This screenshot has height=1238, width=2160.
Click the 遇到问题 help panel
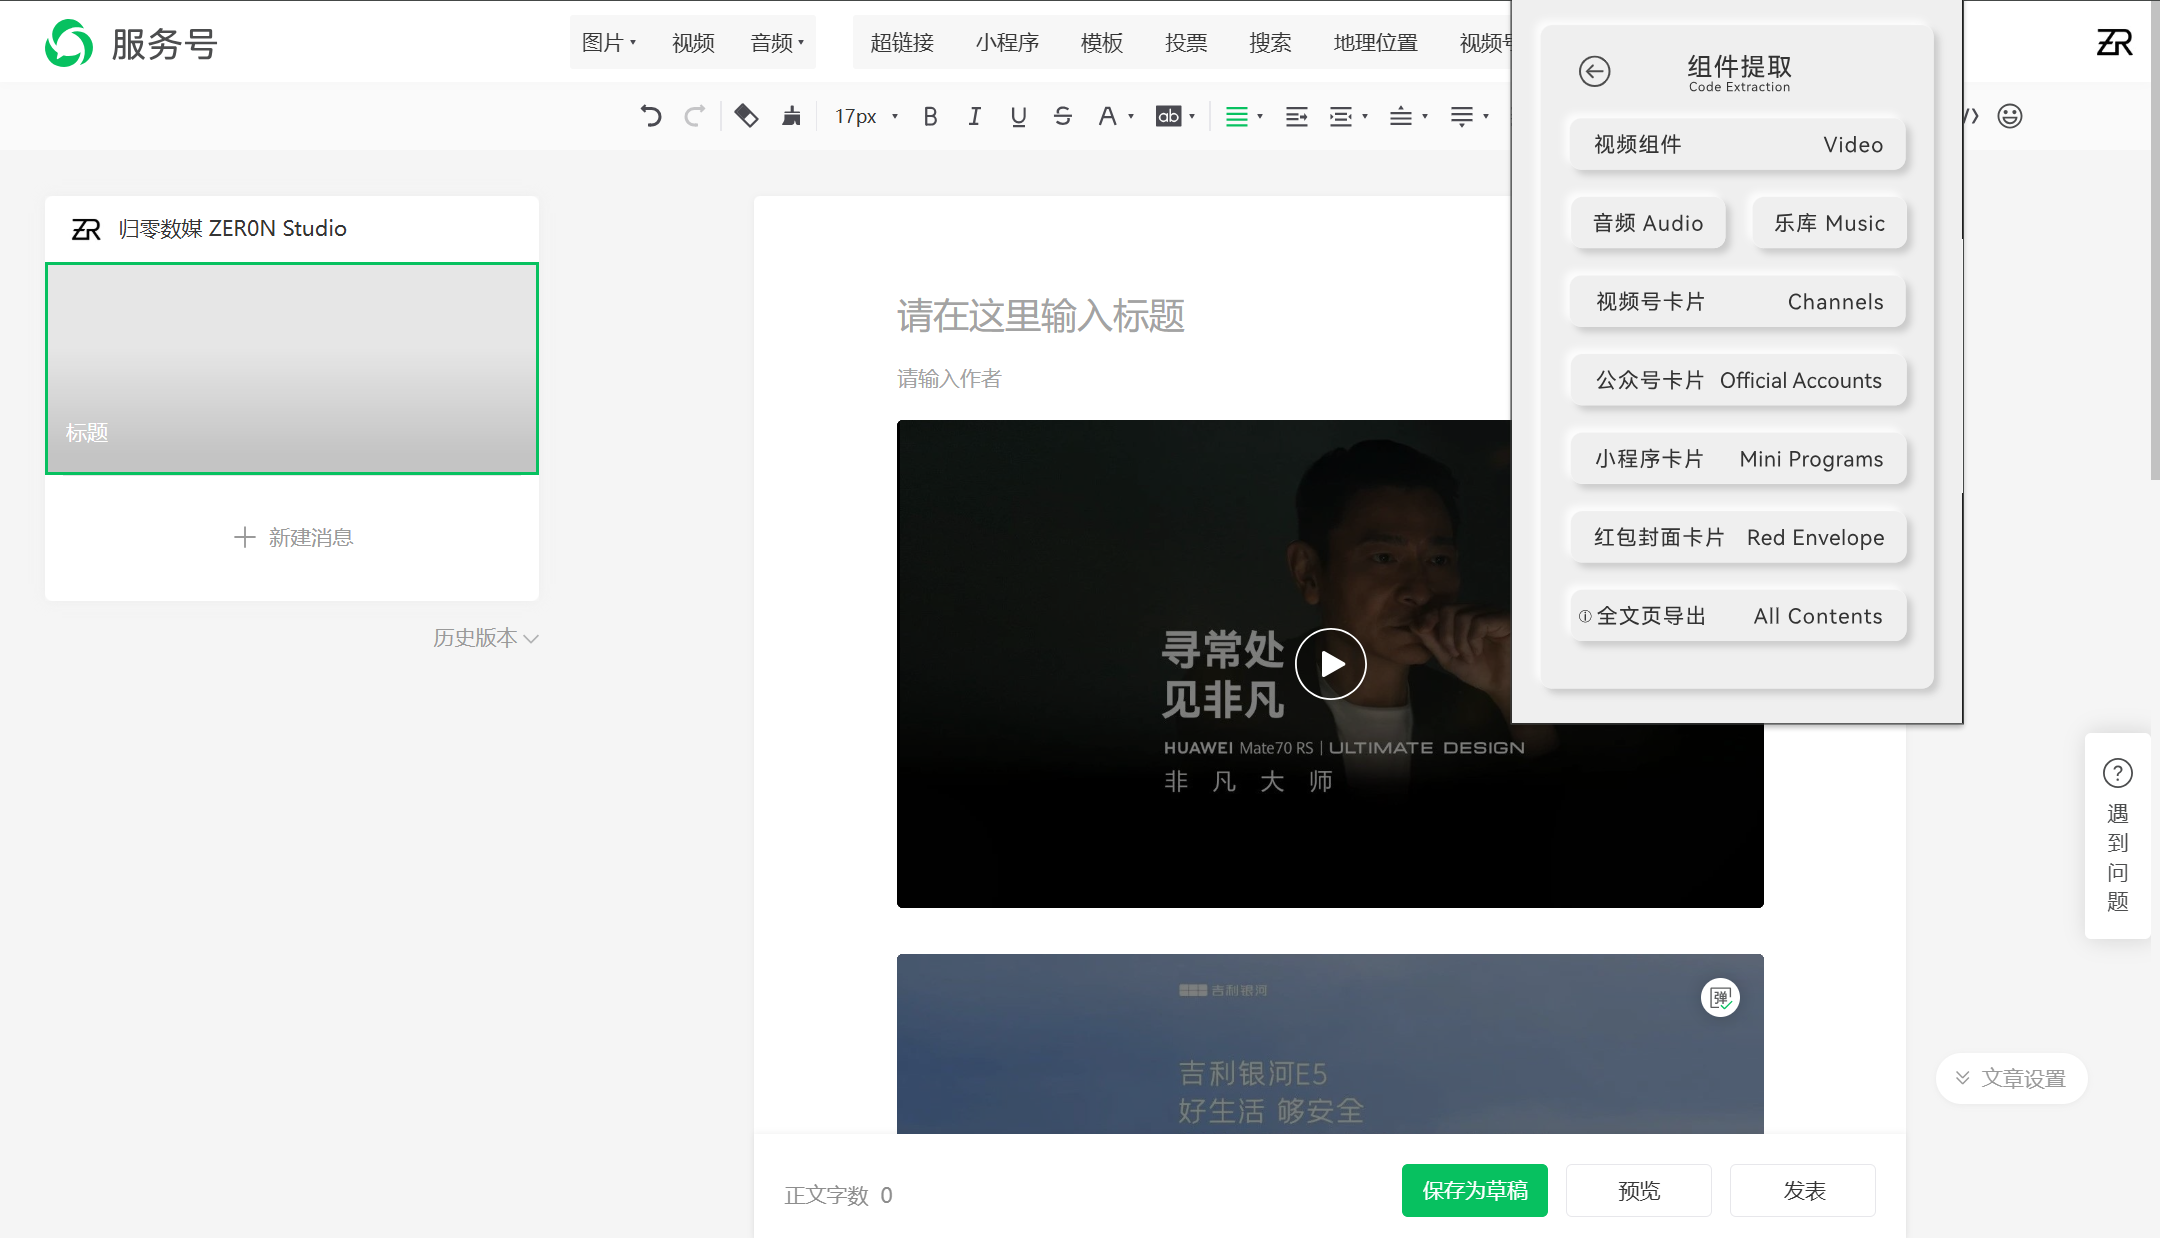click(2118, 836)
